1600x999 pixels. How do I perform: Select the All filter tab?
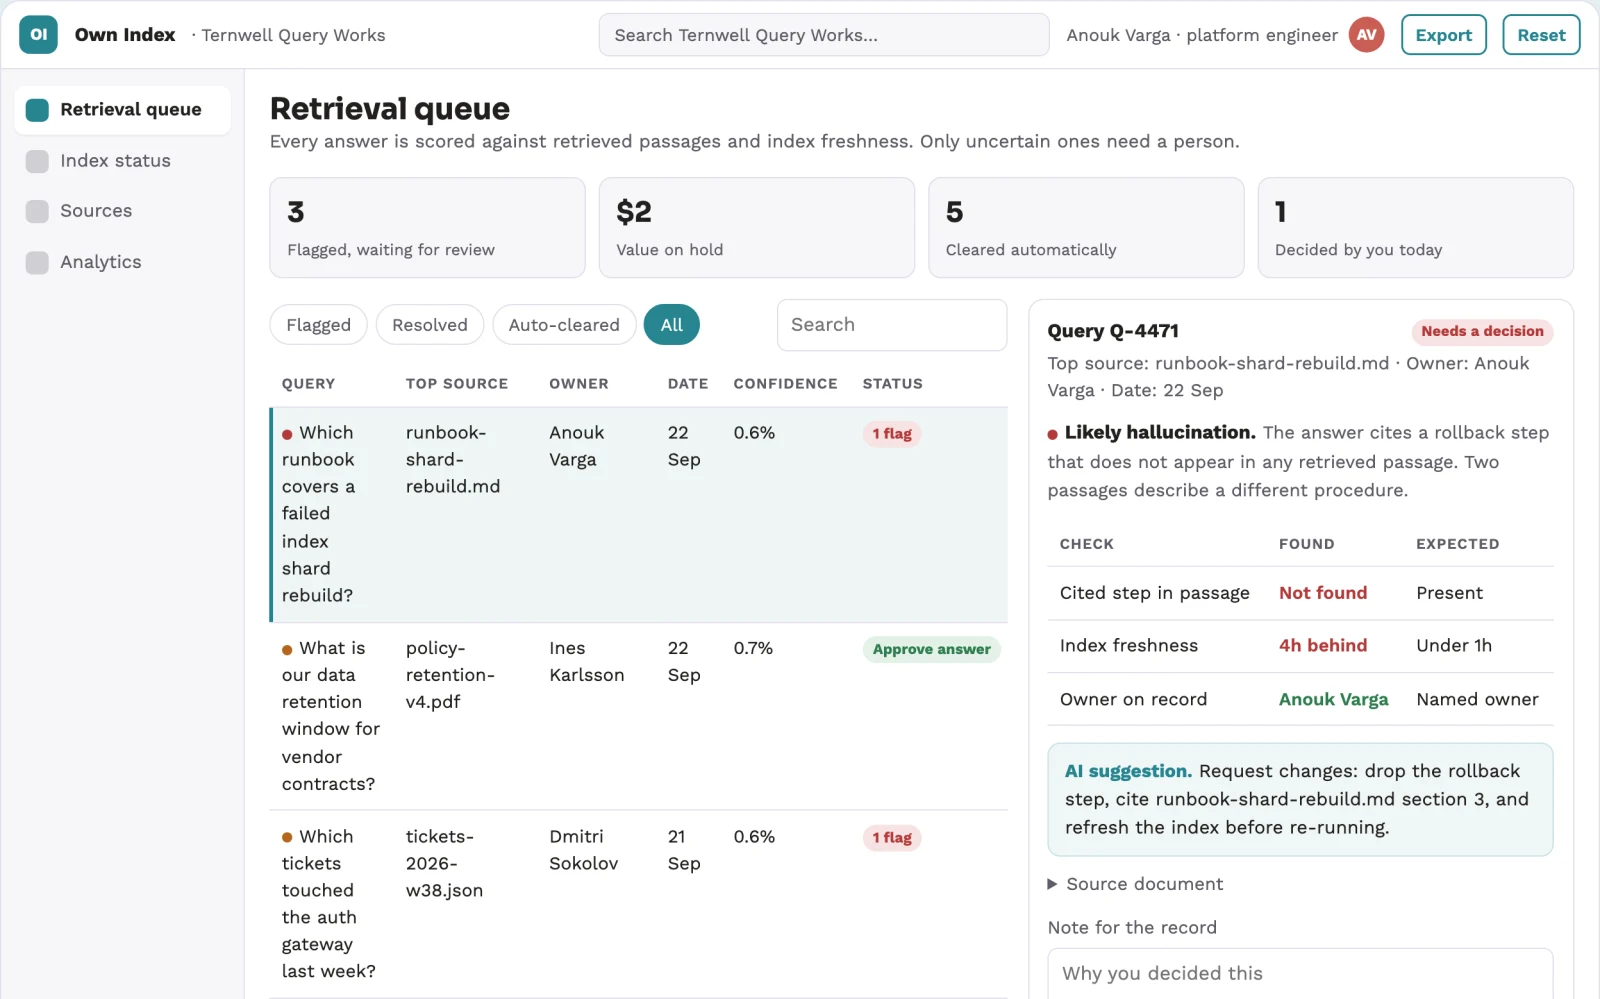pyautogui.click(x=671, y=325)
